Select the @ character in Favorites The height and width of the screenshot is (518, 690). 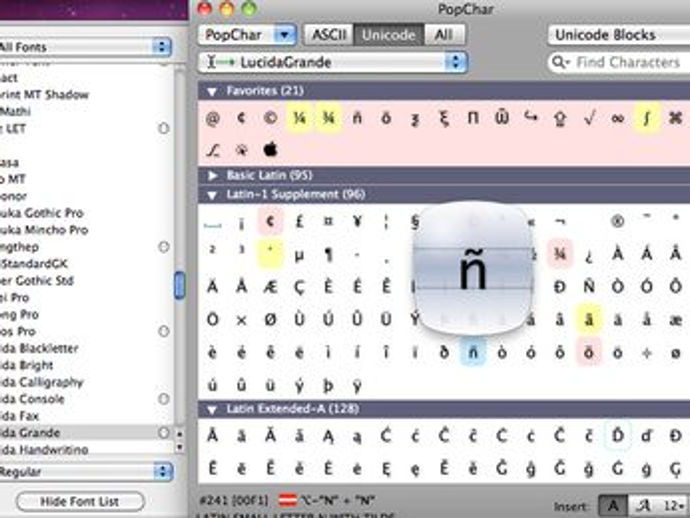point(213,118)
